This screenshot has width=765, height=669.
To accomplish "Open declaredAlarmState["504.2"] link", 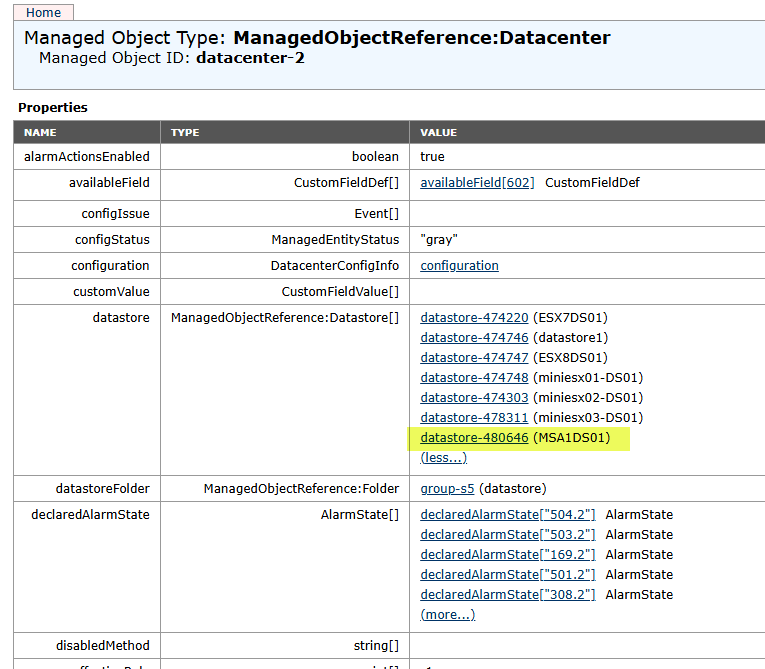I will [507, 515].
